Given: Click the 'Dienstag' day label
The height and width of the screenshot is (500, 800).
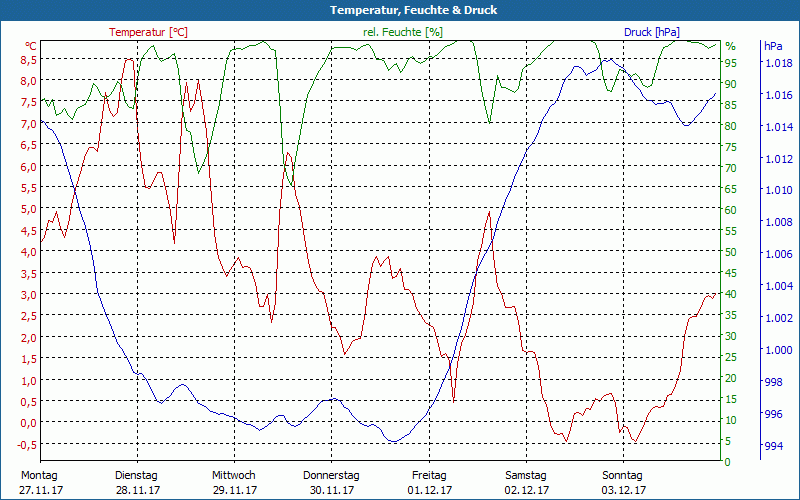Looking at the screenshot, I should (x=136, y=476).
